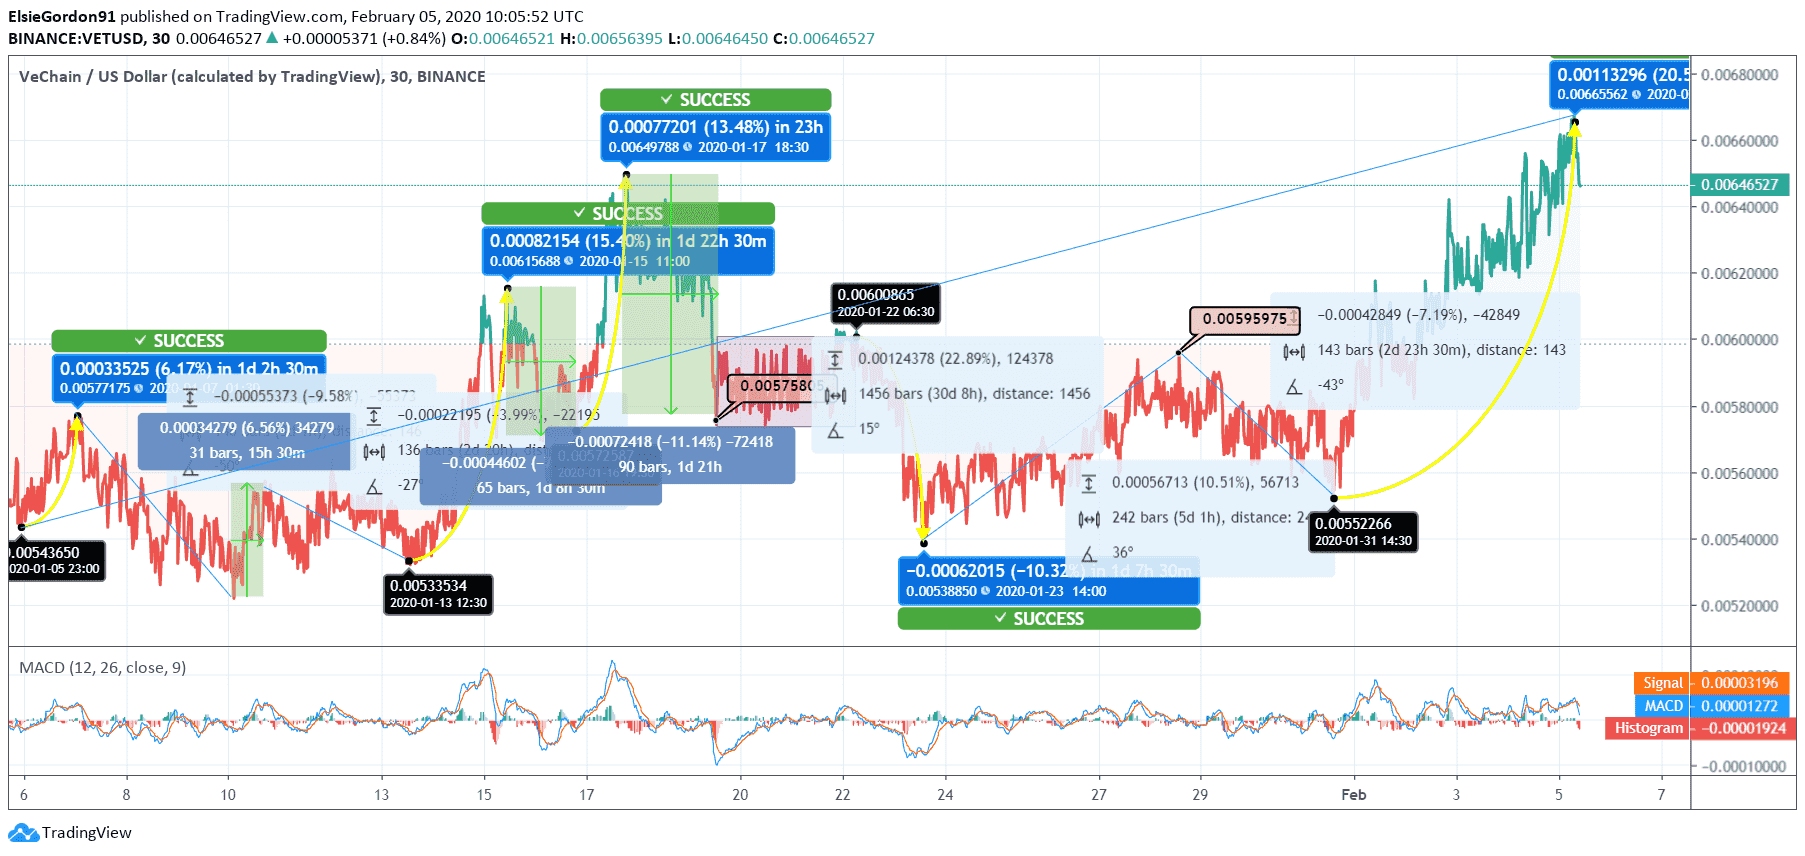Click the angle icon beside -43°

click(x=1294, y=386)
